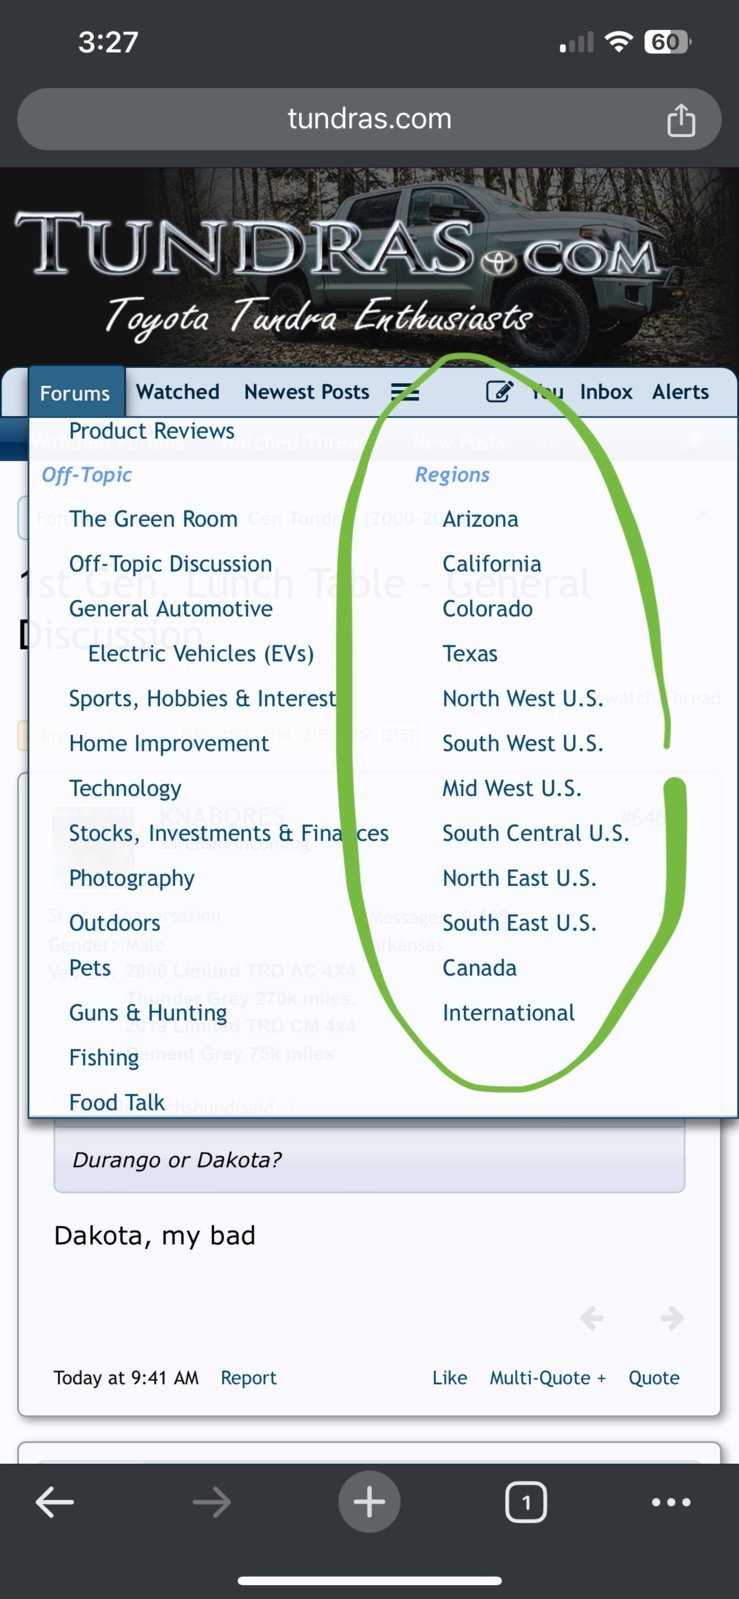This screenshot has height=1599, width=739.
Task: Tap the quoted text Durango or Dakota?
Action: pos(177,1160)
